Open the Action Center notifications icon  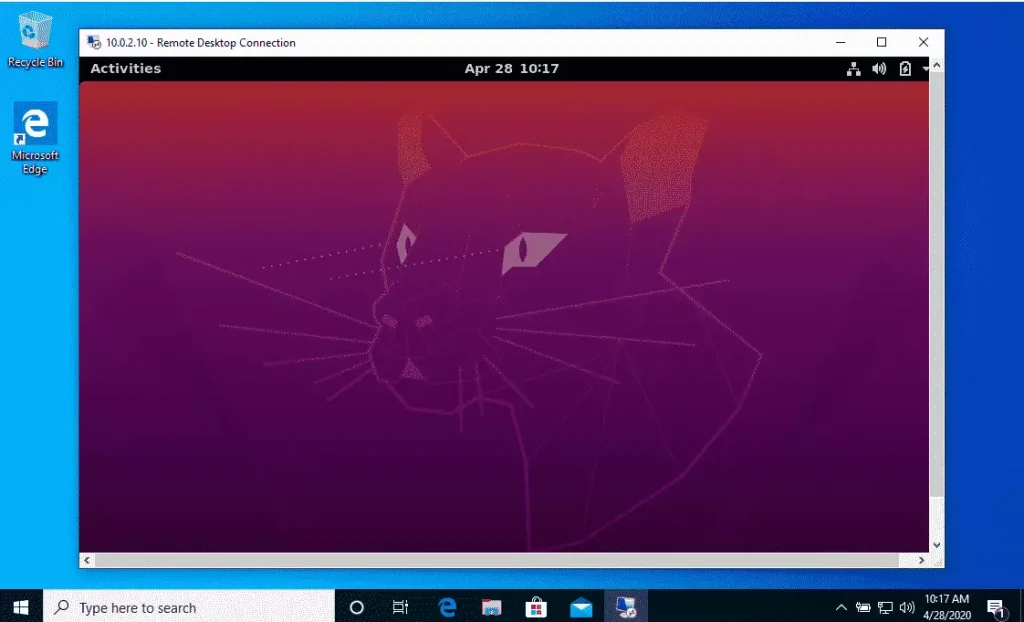pos(996,609)
